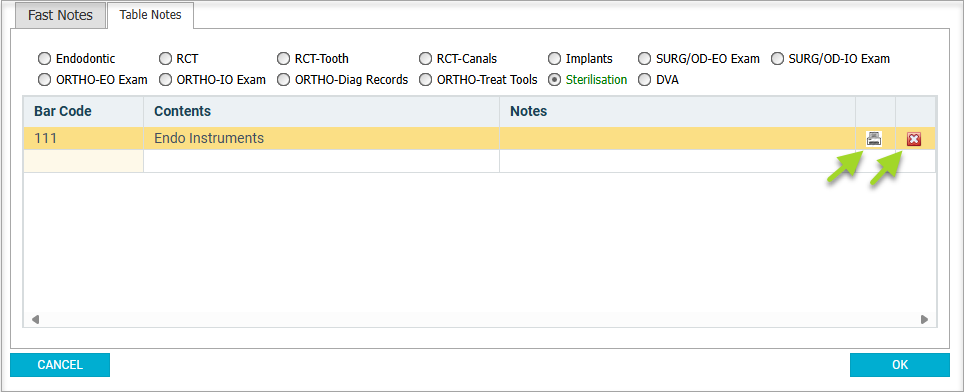Select the bar code cell 111
Screen dimensions: 964x392
coord(84,138)
